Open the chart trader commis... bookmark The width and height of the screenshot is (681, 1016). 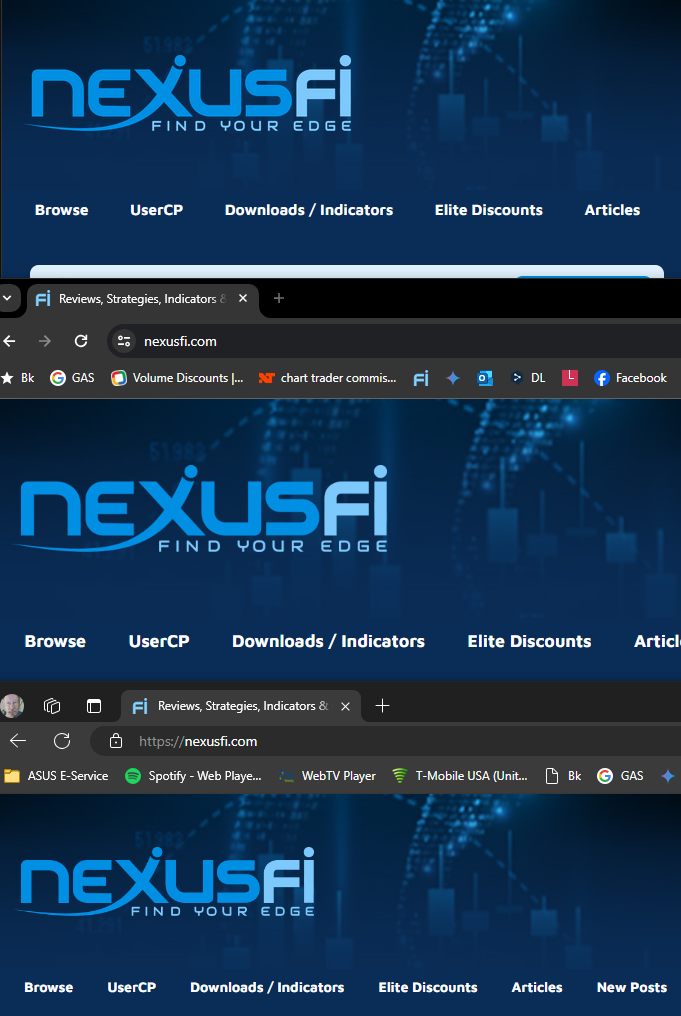pyautogui.click(x=327, y=378)
